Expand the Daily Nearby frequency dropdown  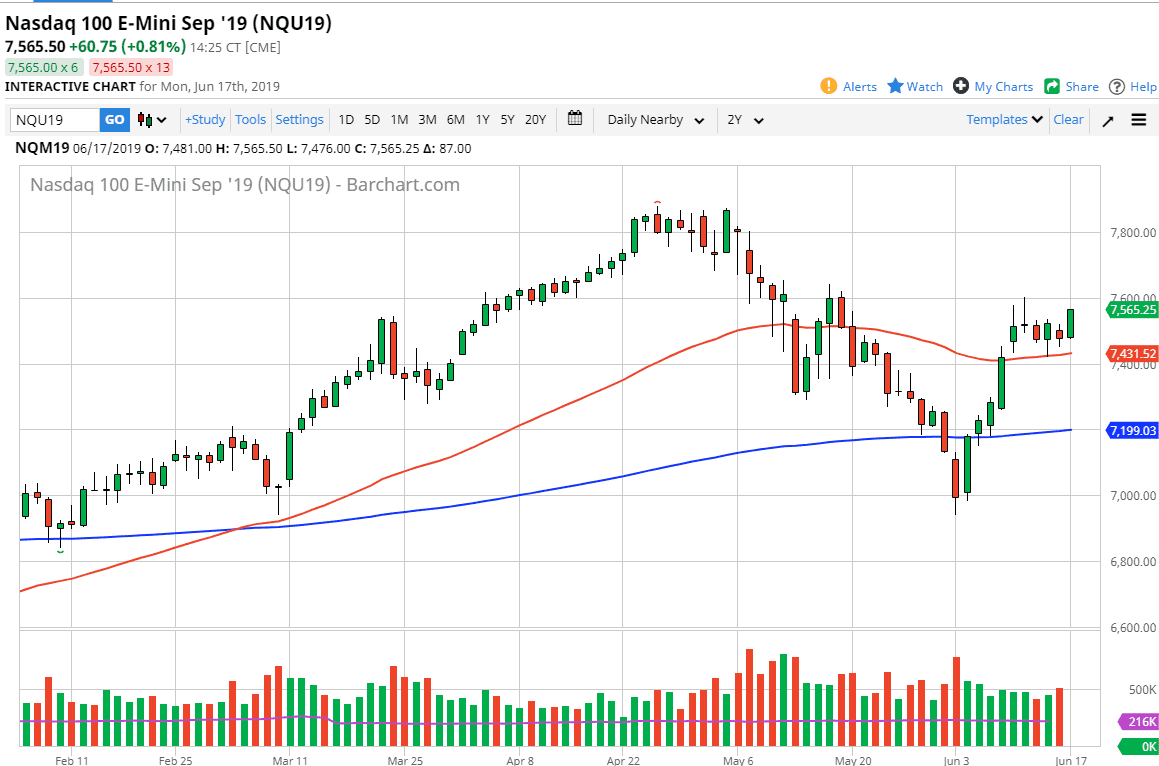pos(655,120)
